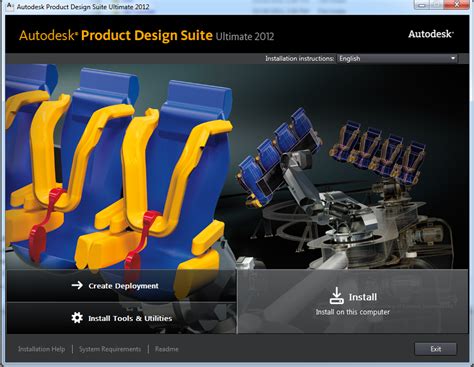Click the Autodesk logo text

click(431, 34)
